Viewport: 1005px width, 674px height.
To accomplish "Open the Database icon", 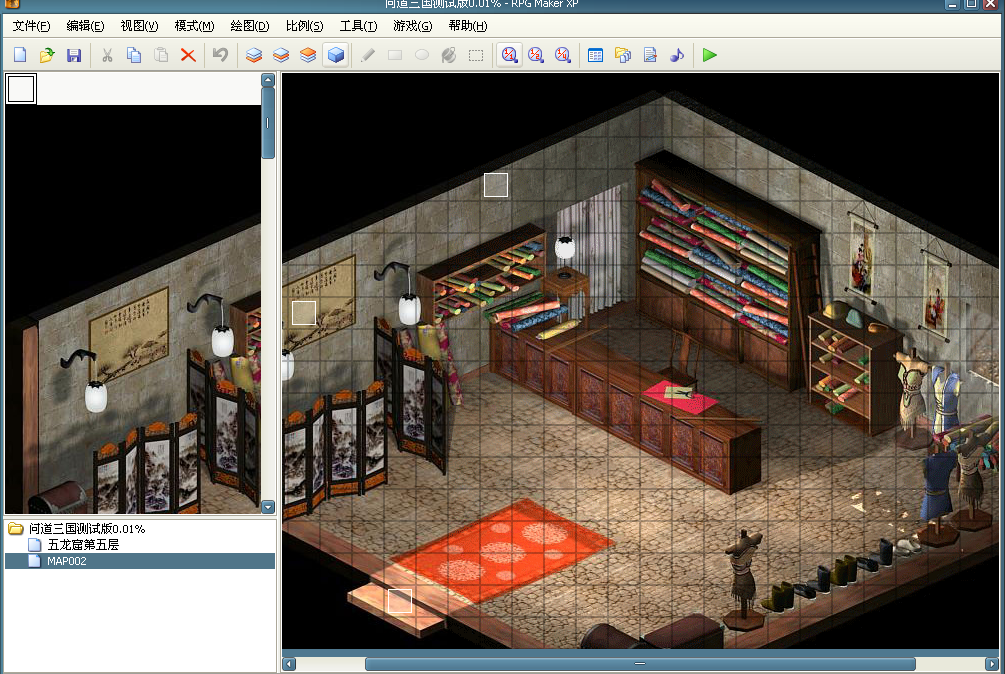I will 595,55.
